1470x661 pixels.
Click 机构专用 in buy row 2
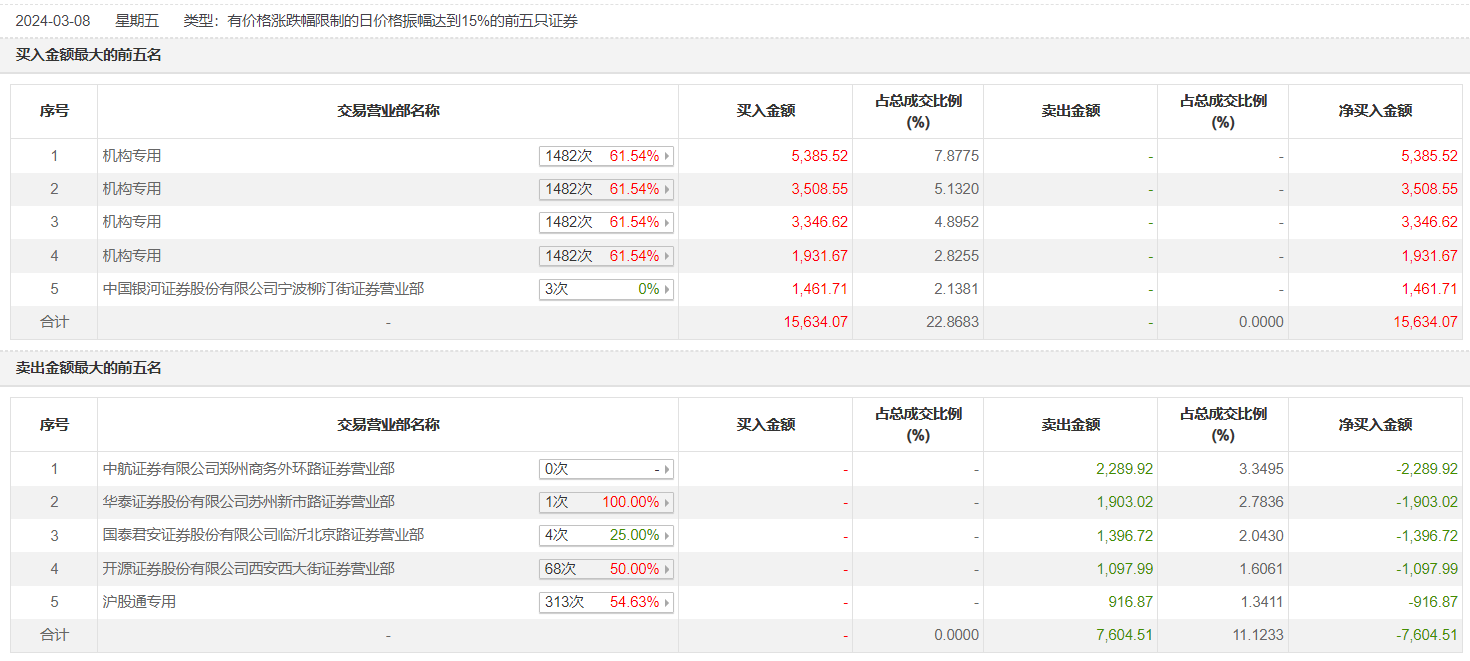tap(131, 189)
